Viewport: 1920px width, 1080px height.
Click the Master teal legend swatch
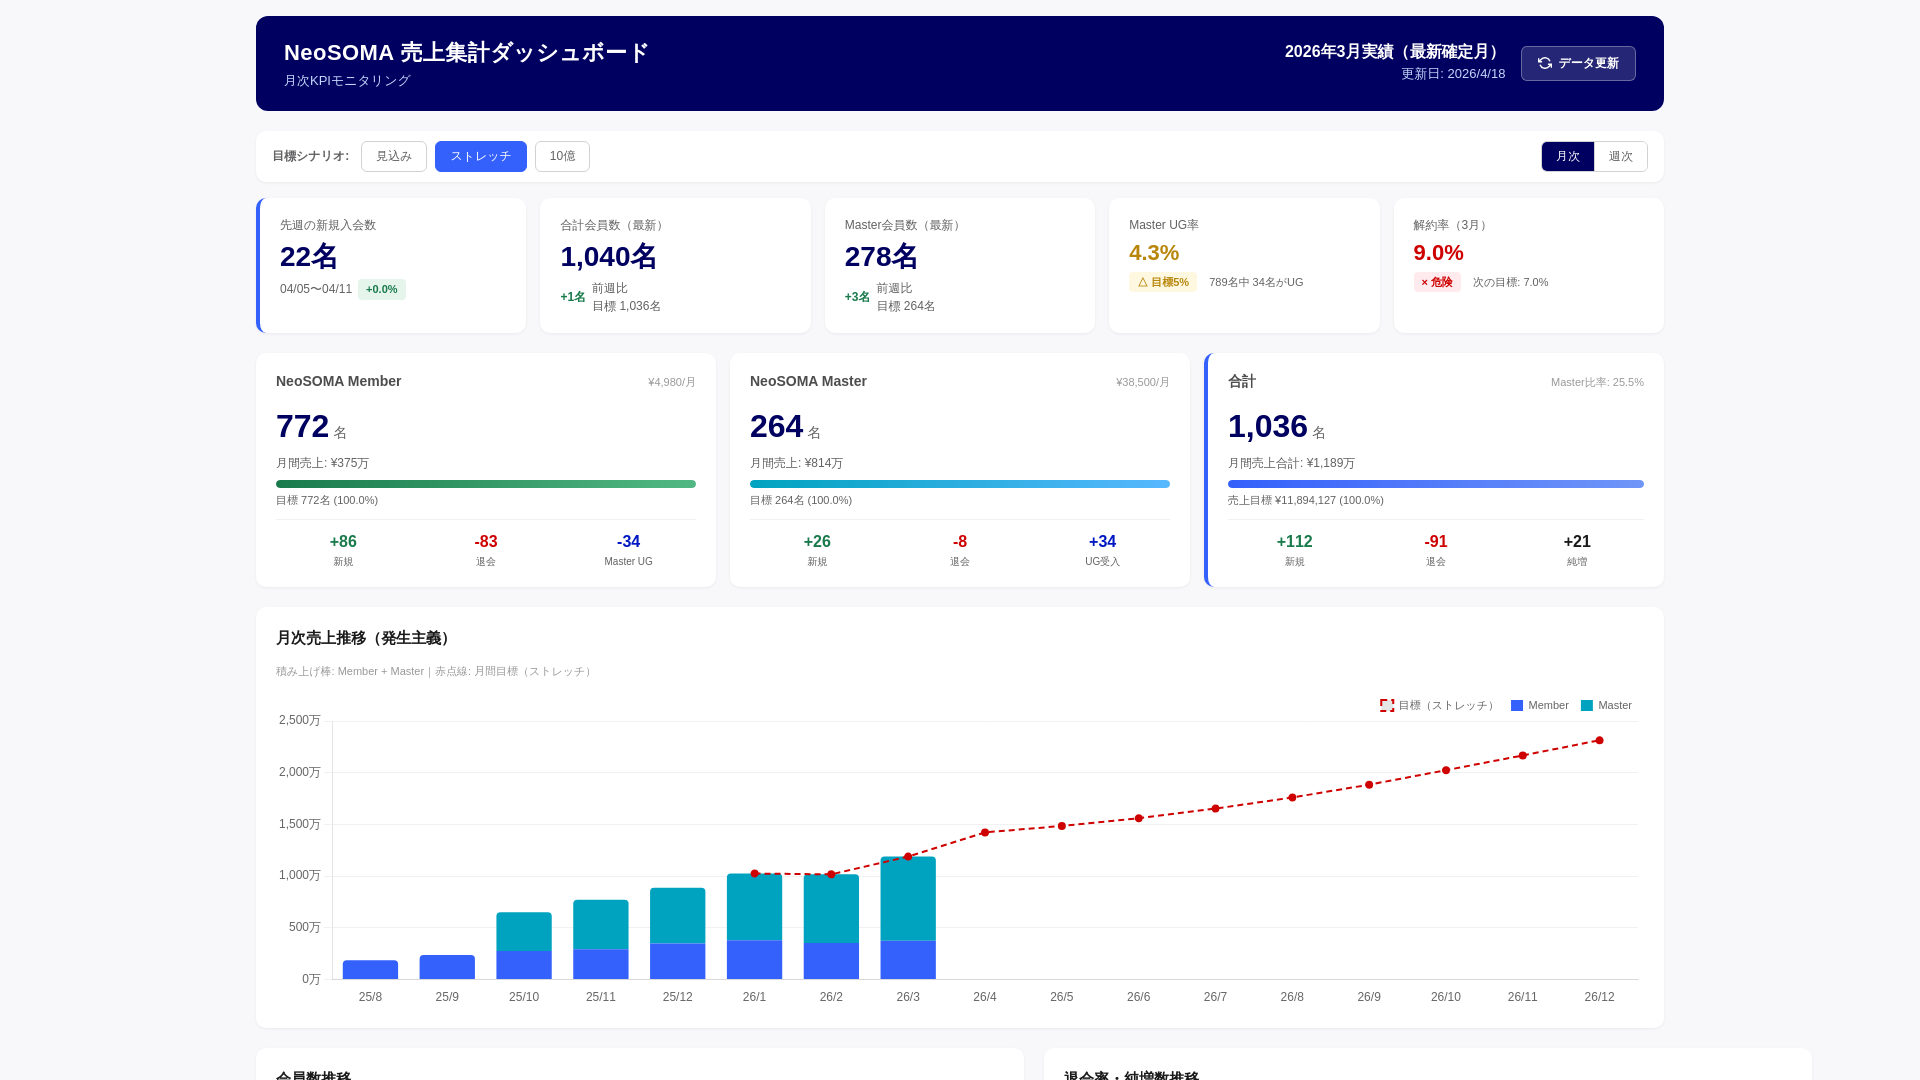(x=1587, y=705)
